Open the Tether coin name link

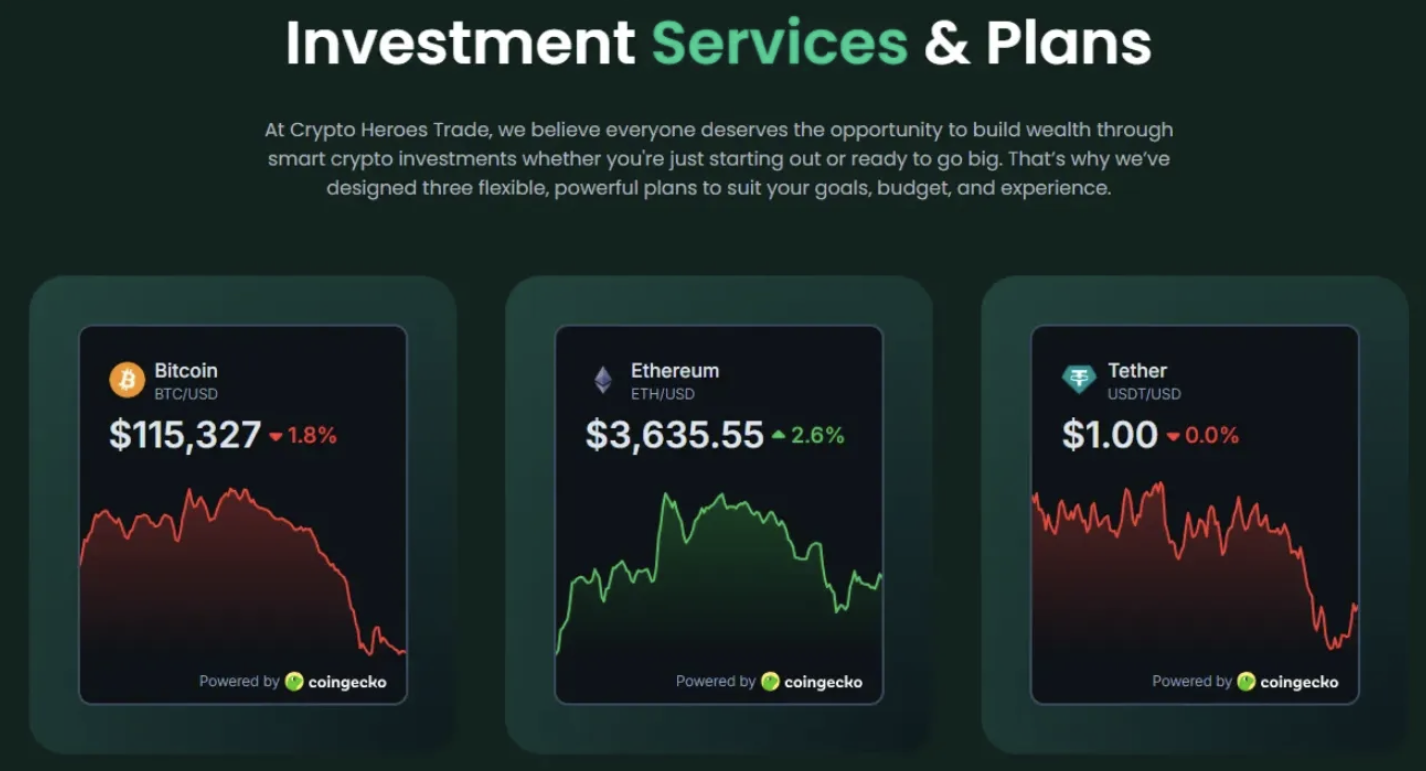click(x=1137, y=371)
